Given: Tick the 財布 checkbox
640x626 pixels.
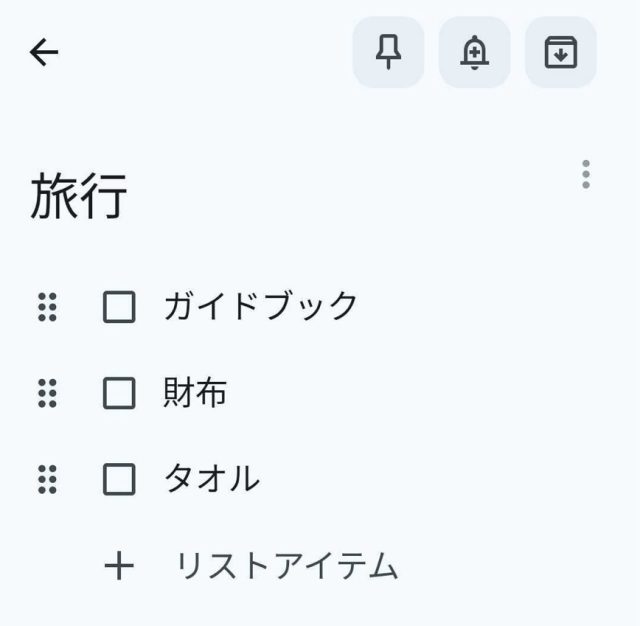Looking at the screenshot, I should coord(119,393).
